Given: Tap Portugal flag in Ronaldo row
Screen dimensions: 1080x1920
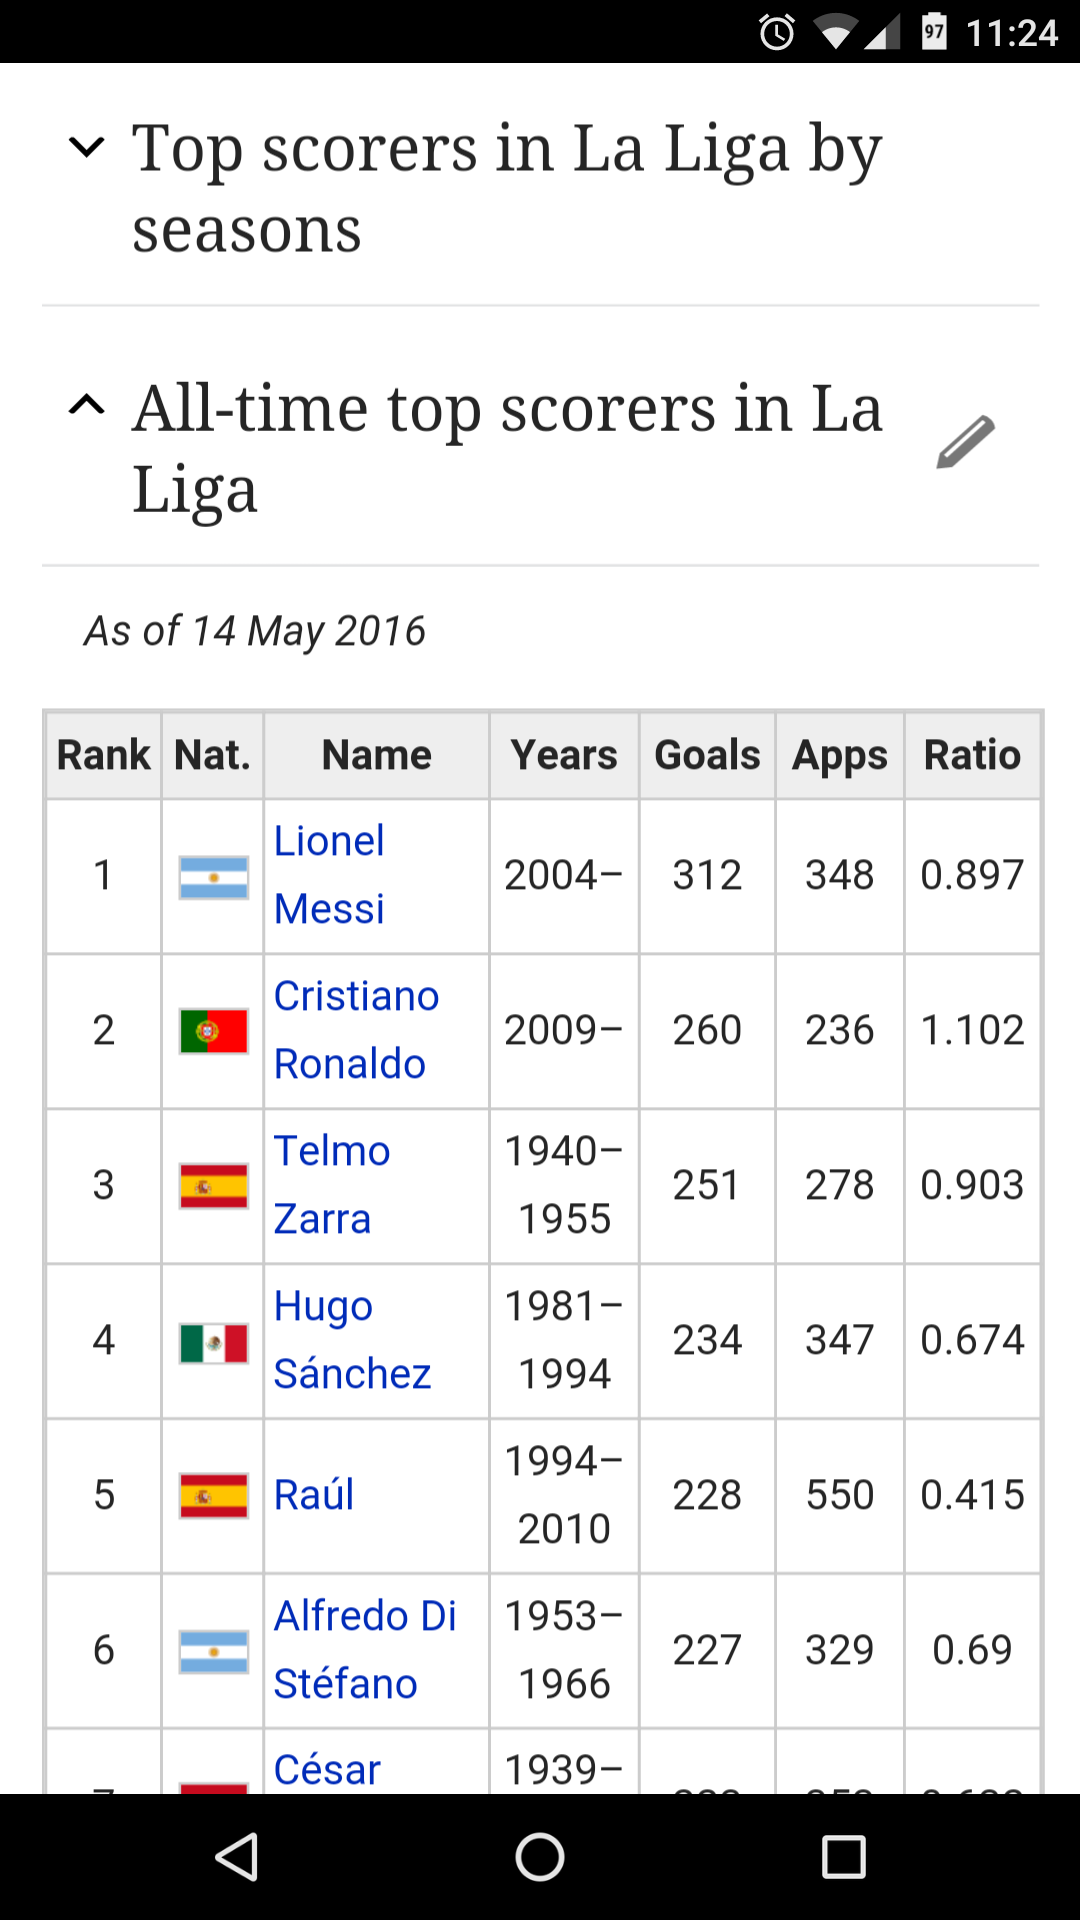Looking at the screenshot, I should (x=213, y=1031).
